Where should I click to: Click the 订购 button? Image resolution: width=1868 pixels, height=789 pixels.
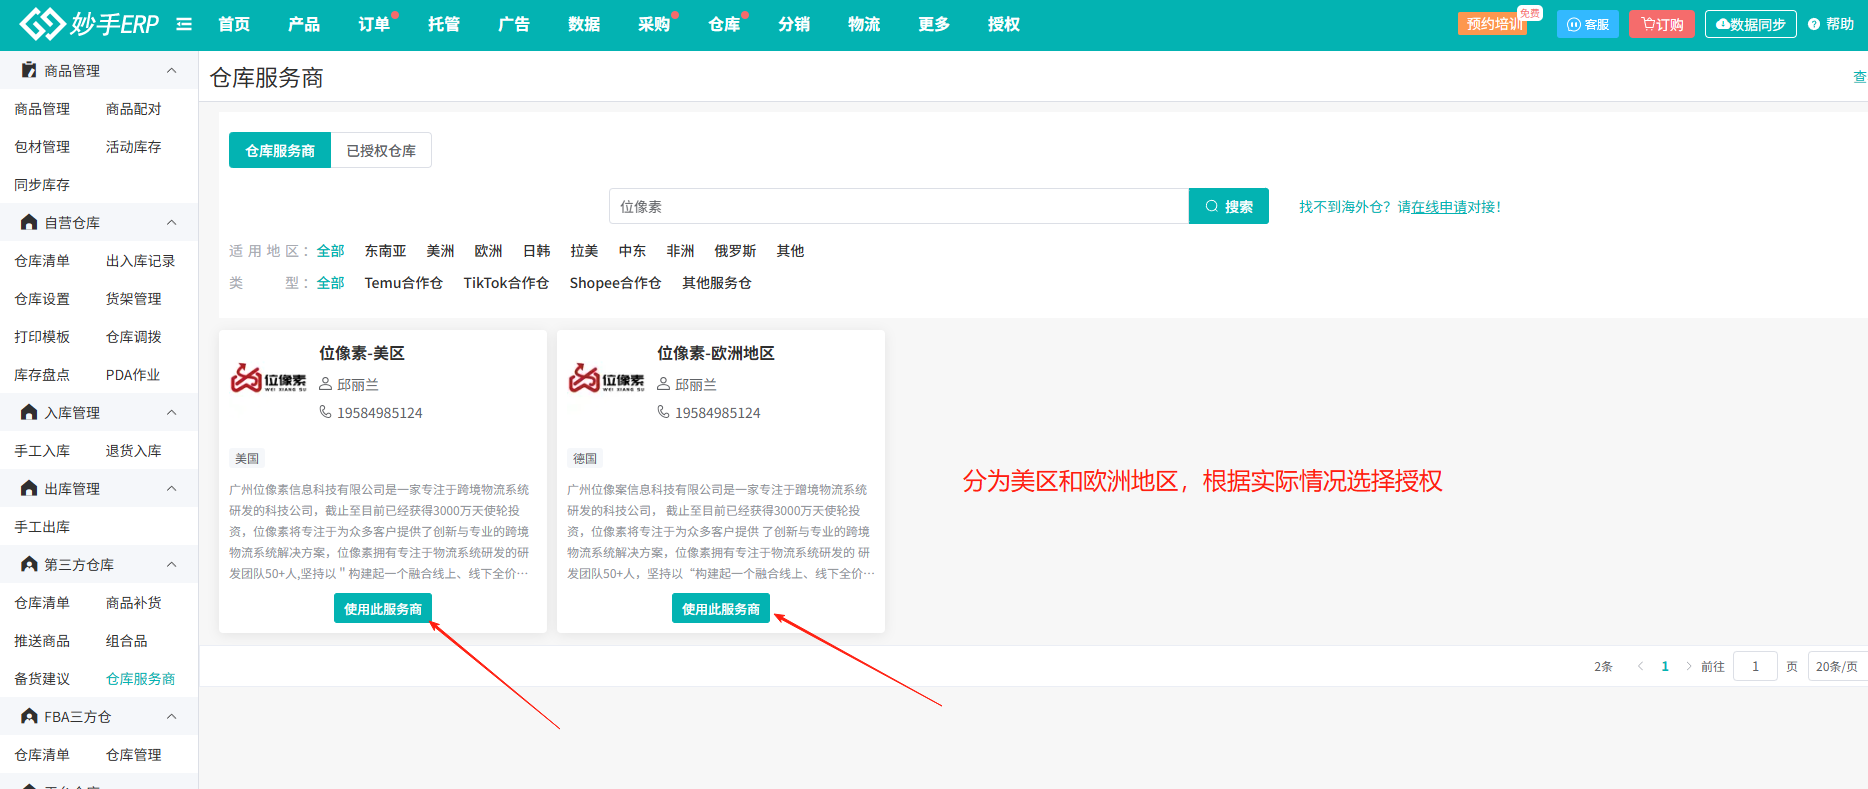(1662, 24)
